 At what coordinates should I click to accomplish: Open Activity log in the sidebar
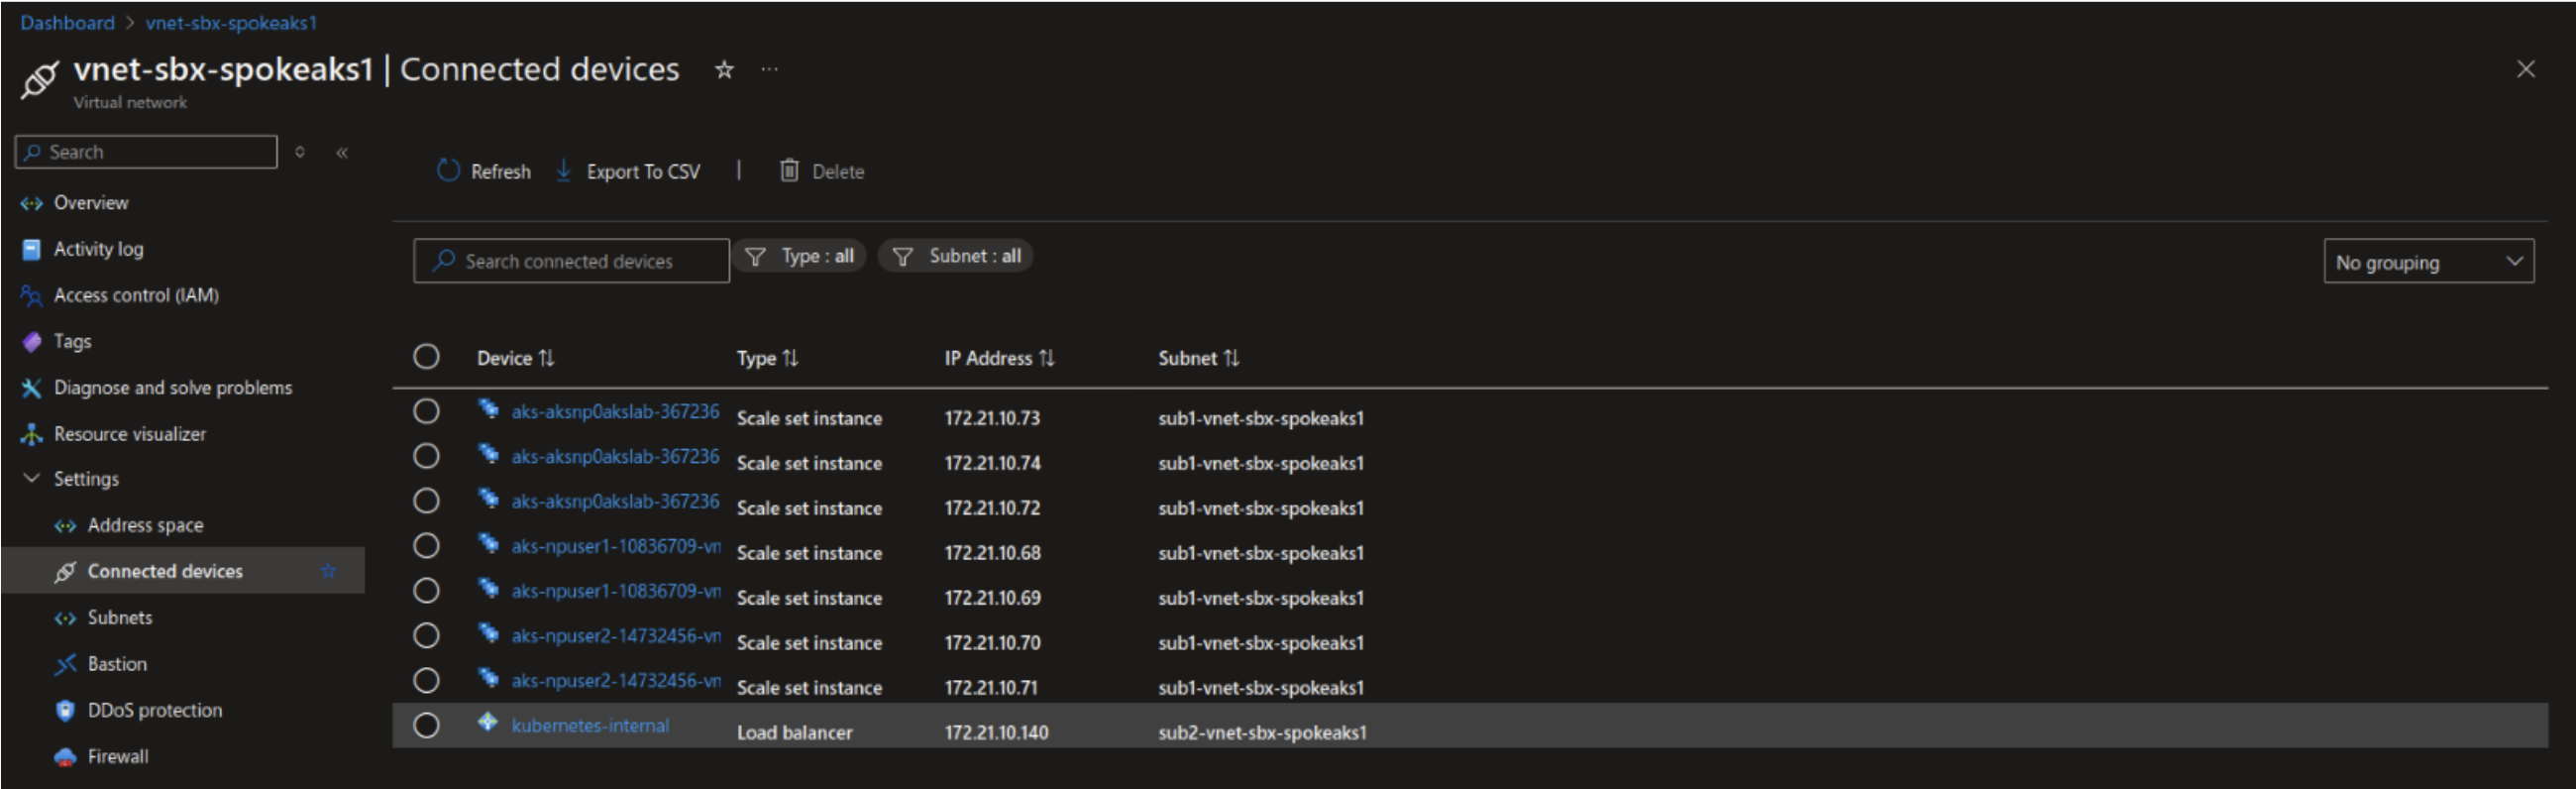click(98, 249)
